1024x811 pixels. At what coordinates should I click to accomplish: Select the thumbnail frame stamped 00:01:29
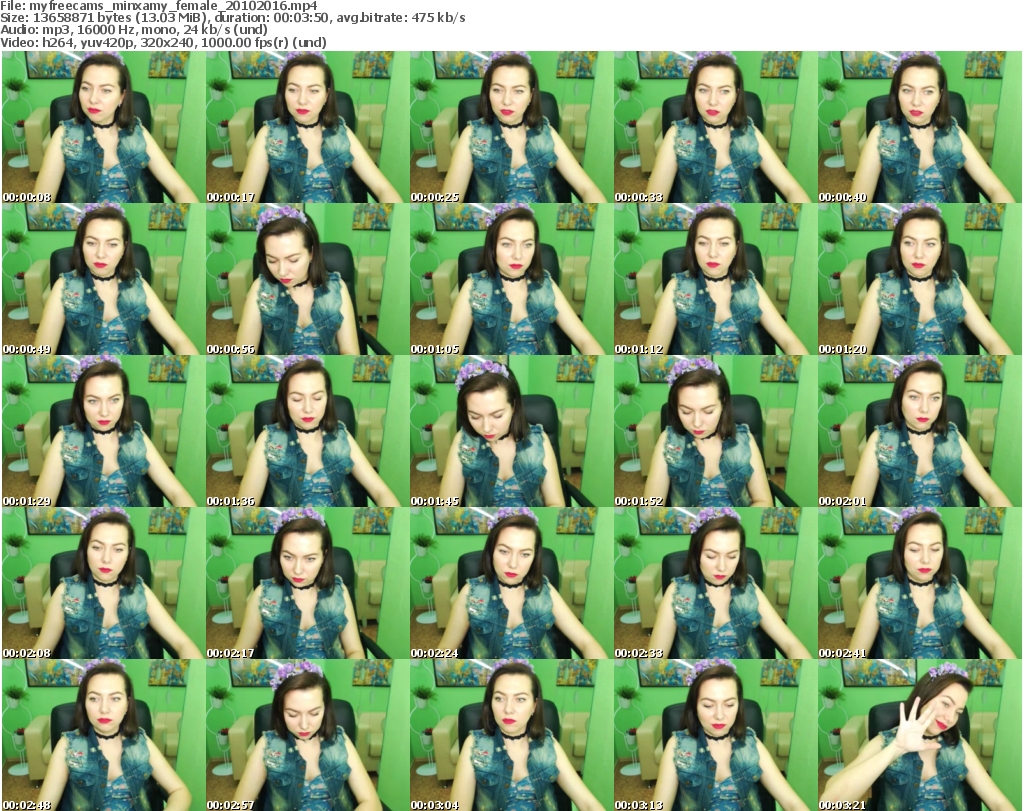pos(103,432)
